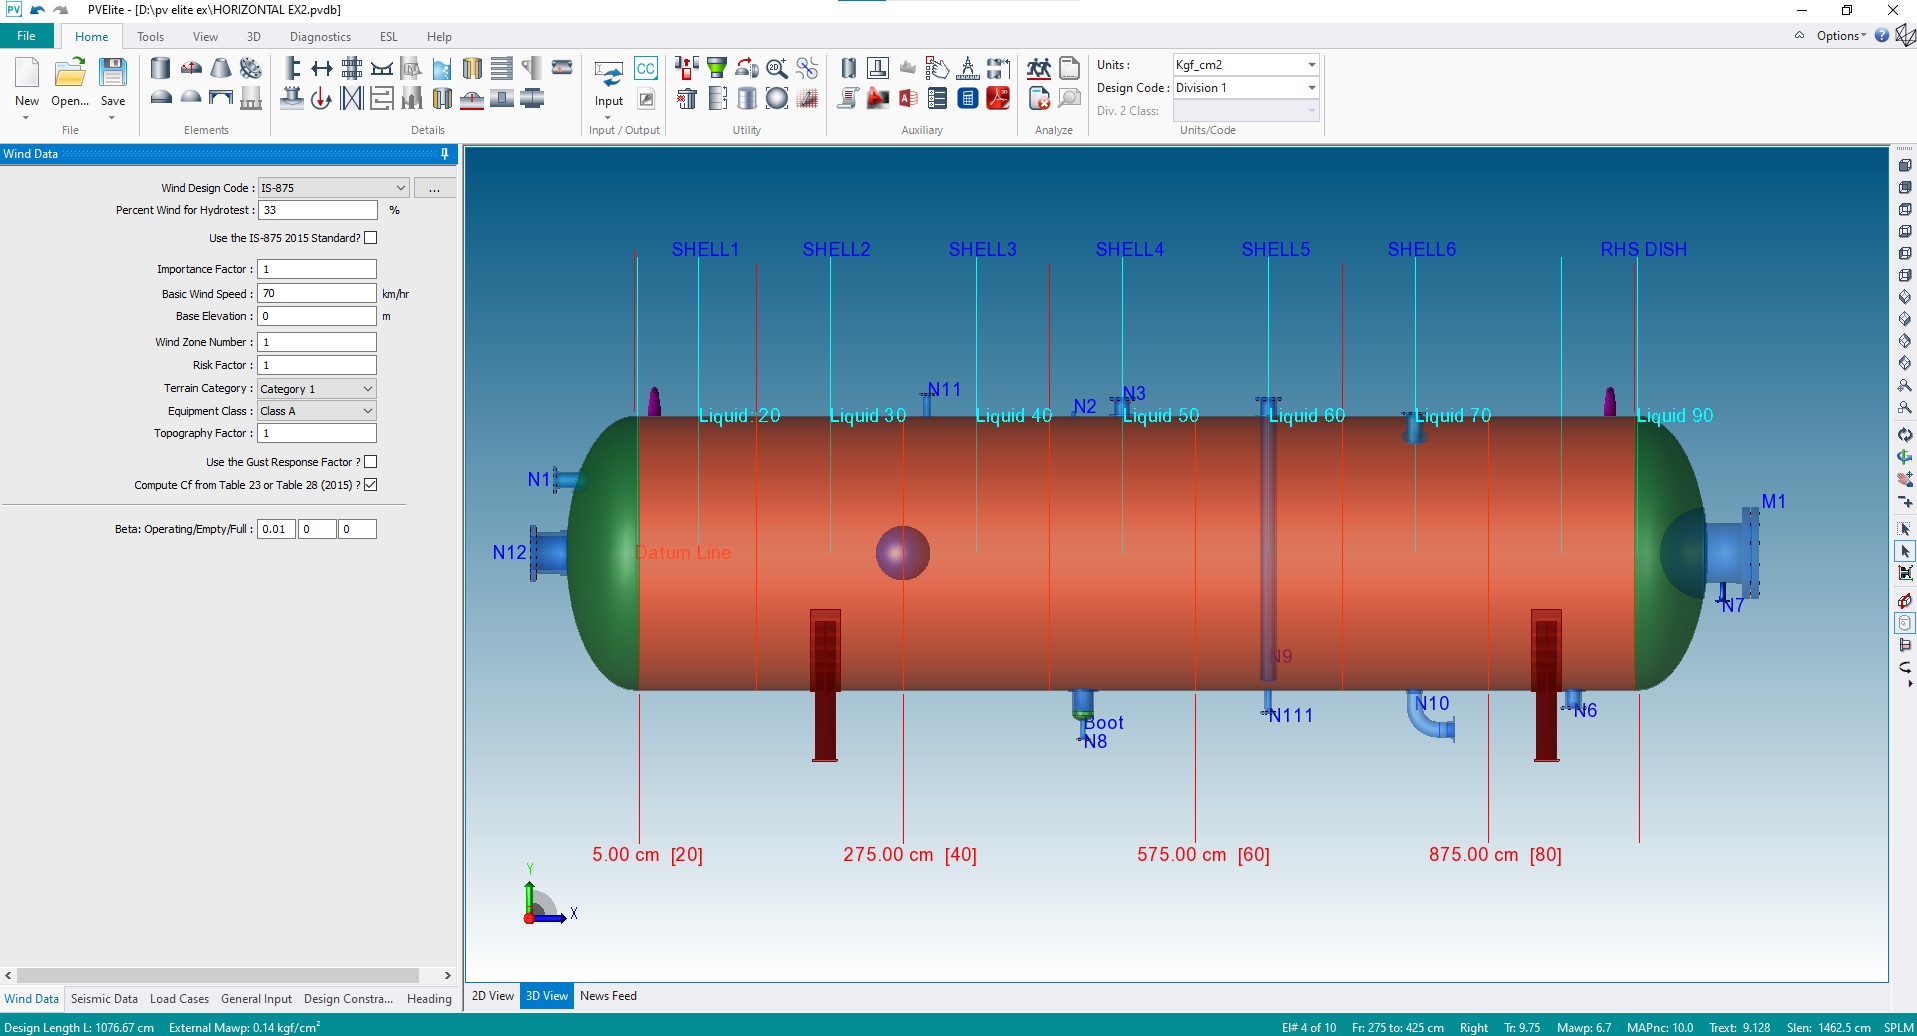Open the Units dropdown showing Kgf_cm2
The width and height of the screenshot is (1917, 1036).
coord(1311,65)
